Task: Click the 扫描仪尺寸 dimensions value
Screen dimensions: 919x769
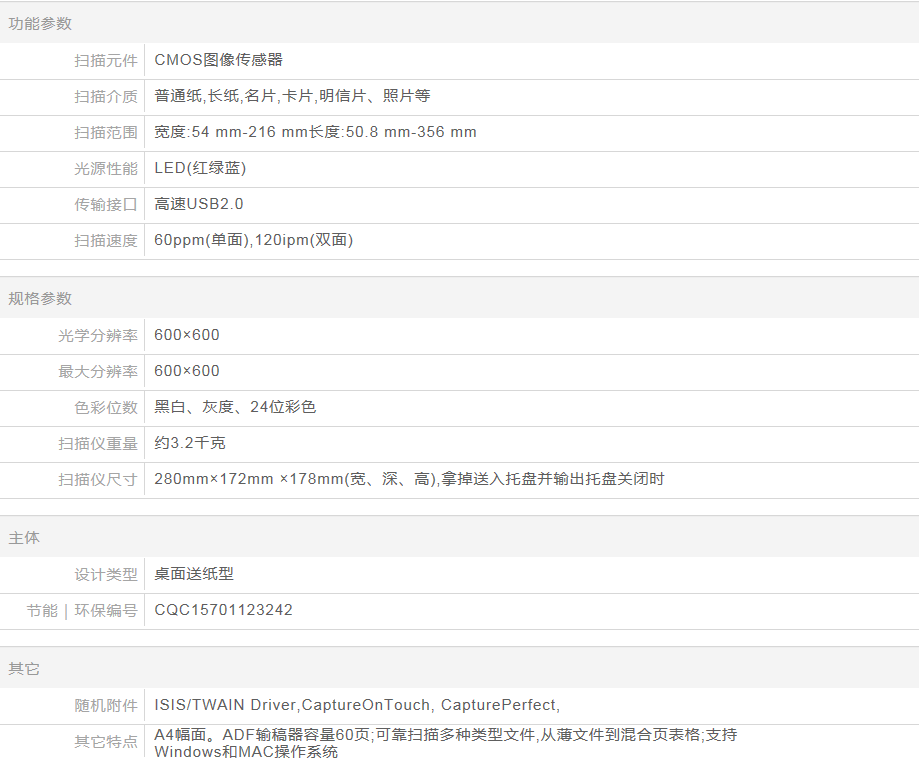Action: (x=409, y=479)
